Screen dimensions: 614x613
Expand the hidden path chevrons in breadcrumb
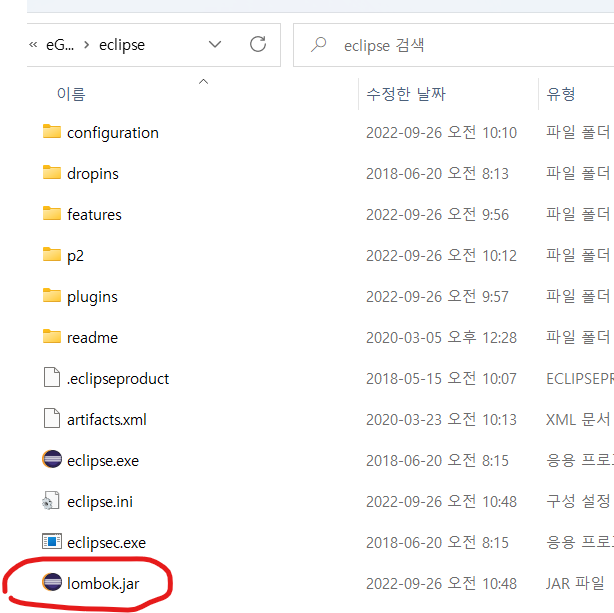pyautogui.click(x=33, y=45)
